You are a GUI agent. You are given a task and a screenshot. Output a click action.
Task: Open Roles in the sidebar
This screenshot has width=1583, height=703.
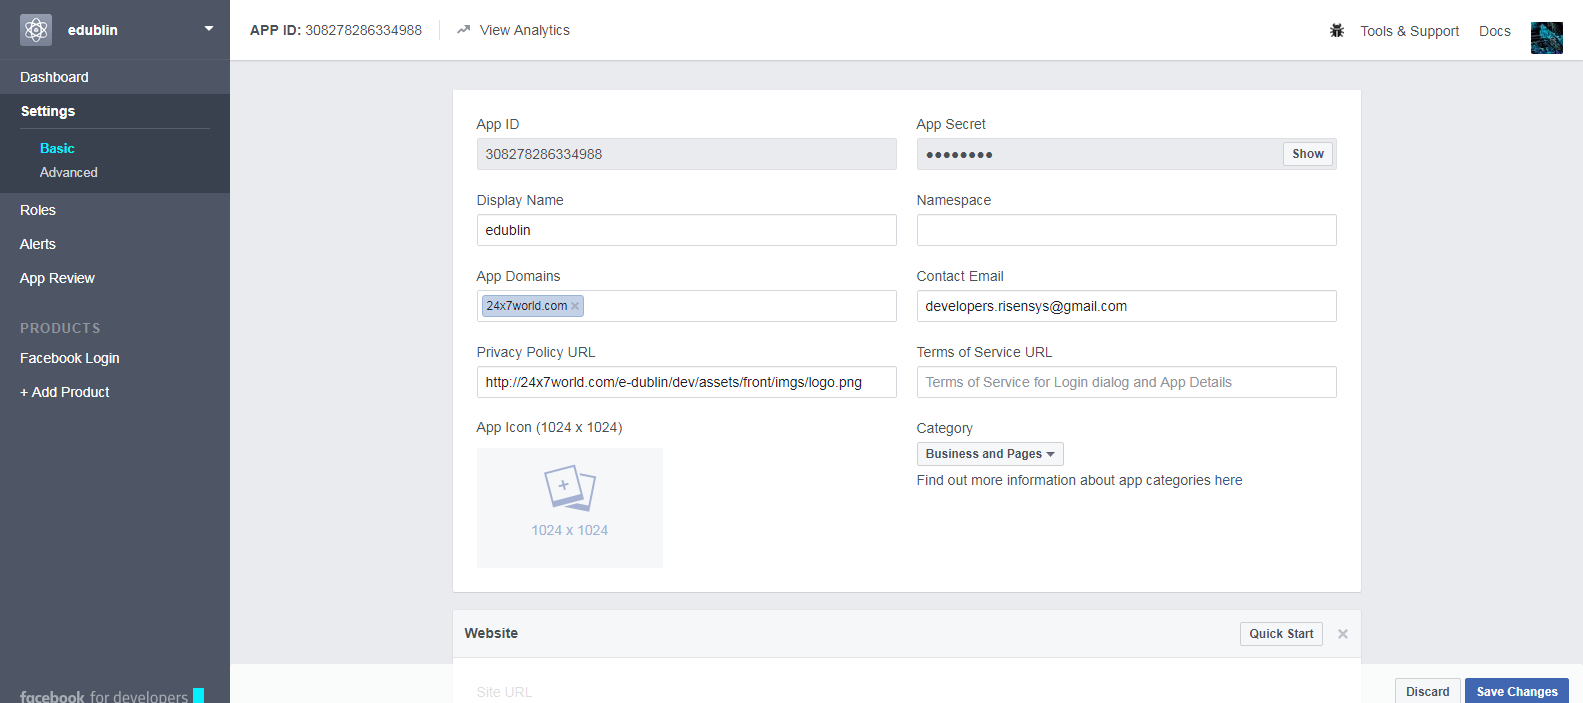click(x=38, y=210)
